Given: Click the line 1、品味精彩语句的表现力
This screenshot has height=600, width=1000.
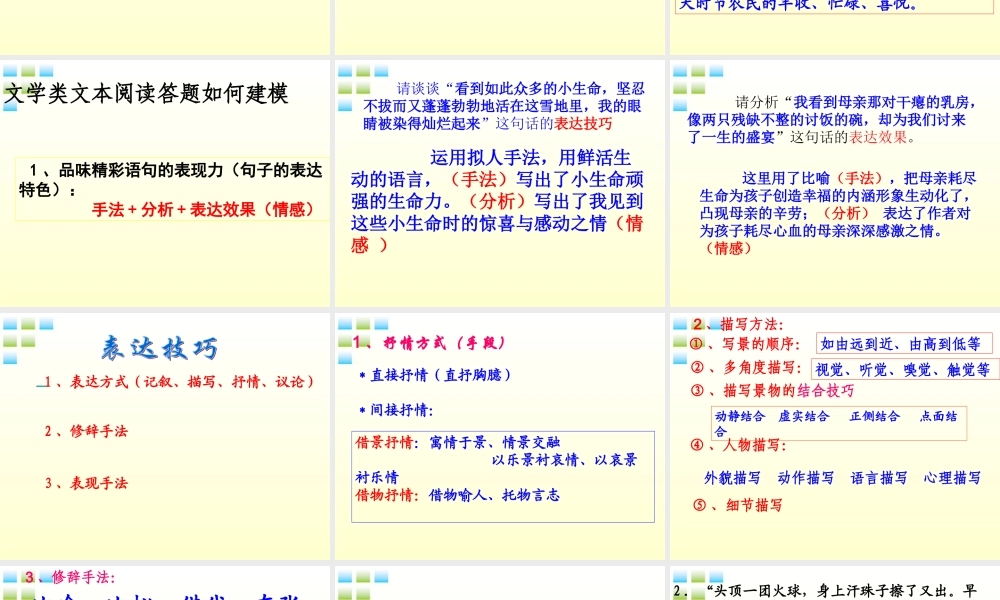Looking at the screenshot, I should (171, 179).
